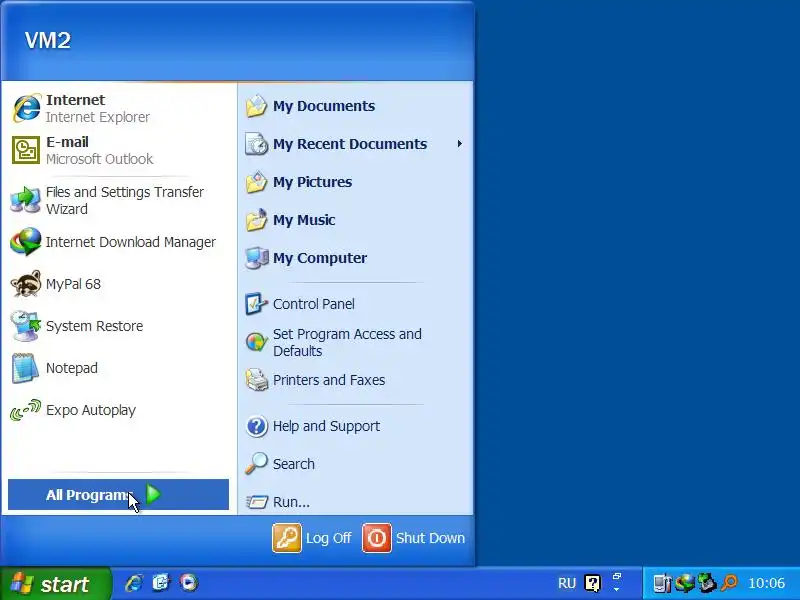
Task: Click the MyPal 68 text label
Action: click(73, 284)
